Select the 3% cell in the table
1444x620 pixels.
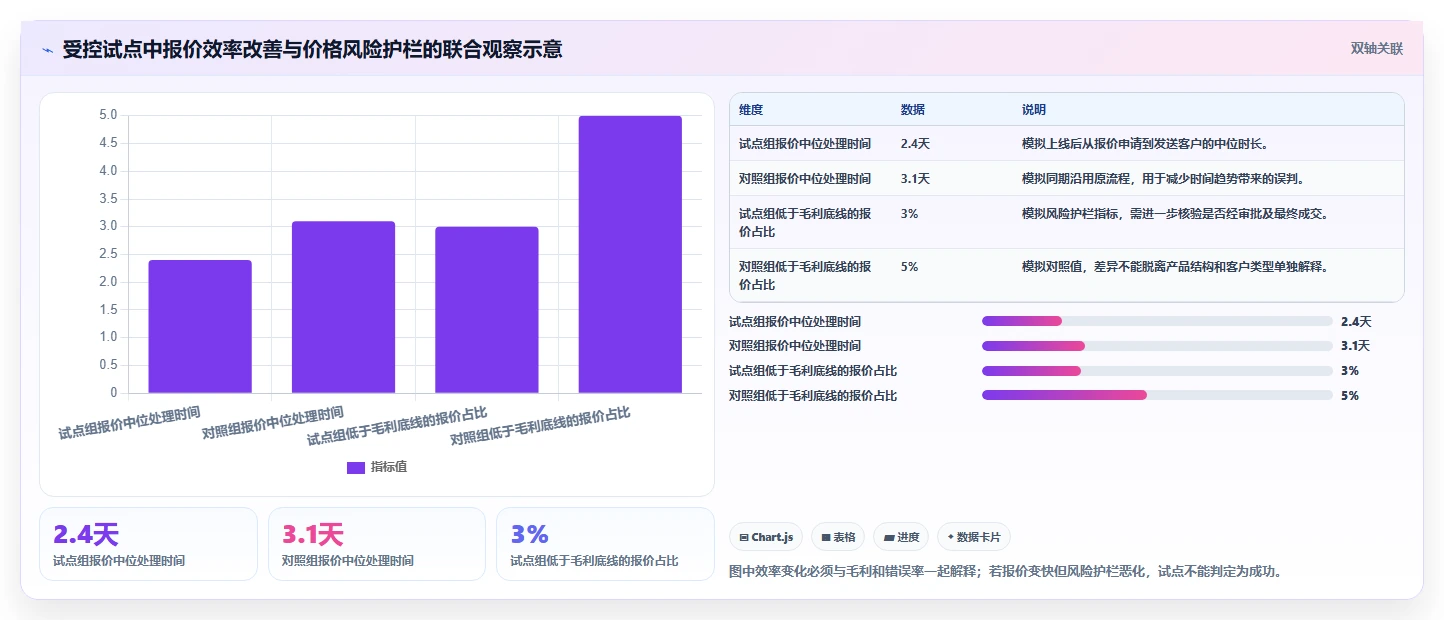coord(909,214)
